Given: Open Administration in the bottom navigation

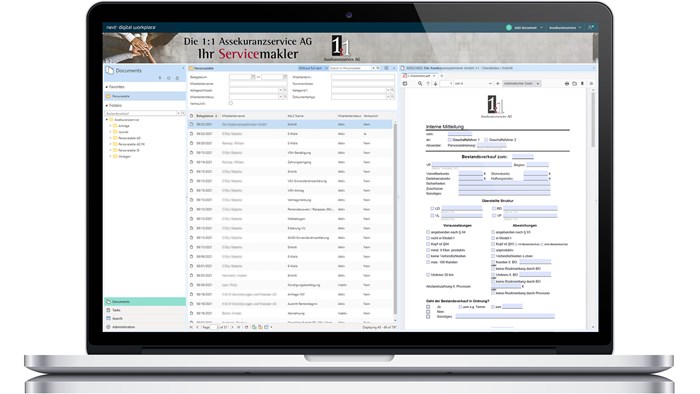Looking at the screenshot, I should (145, 327).
